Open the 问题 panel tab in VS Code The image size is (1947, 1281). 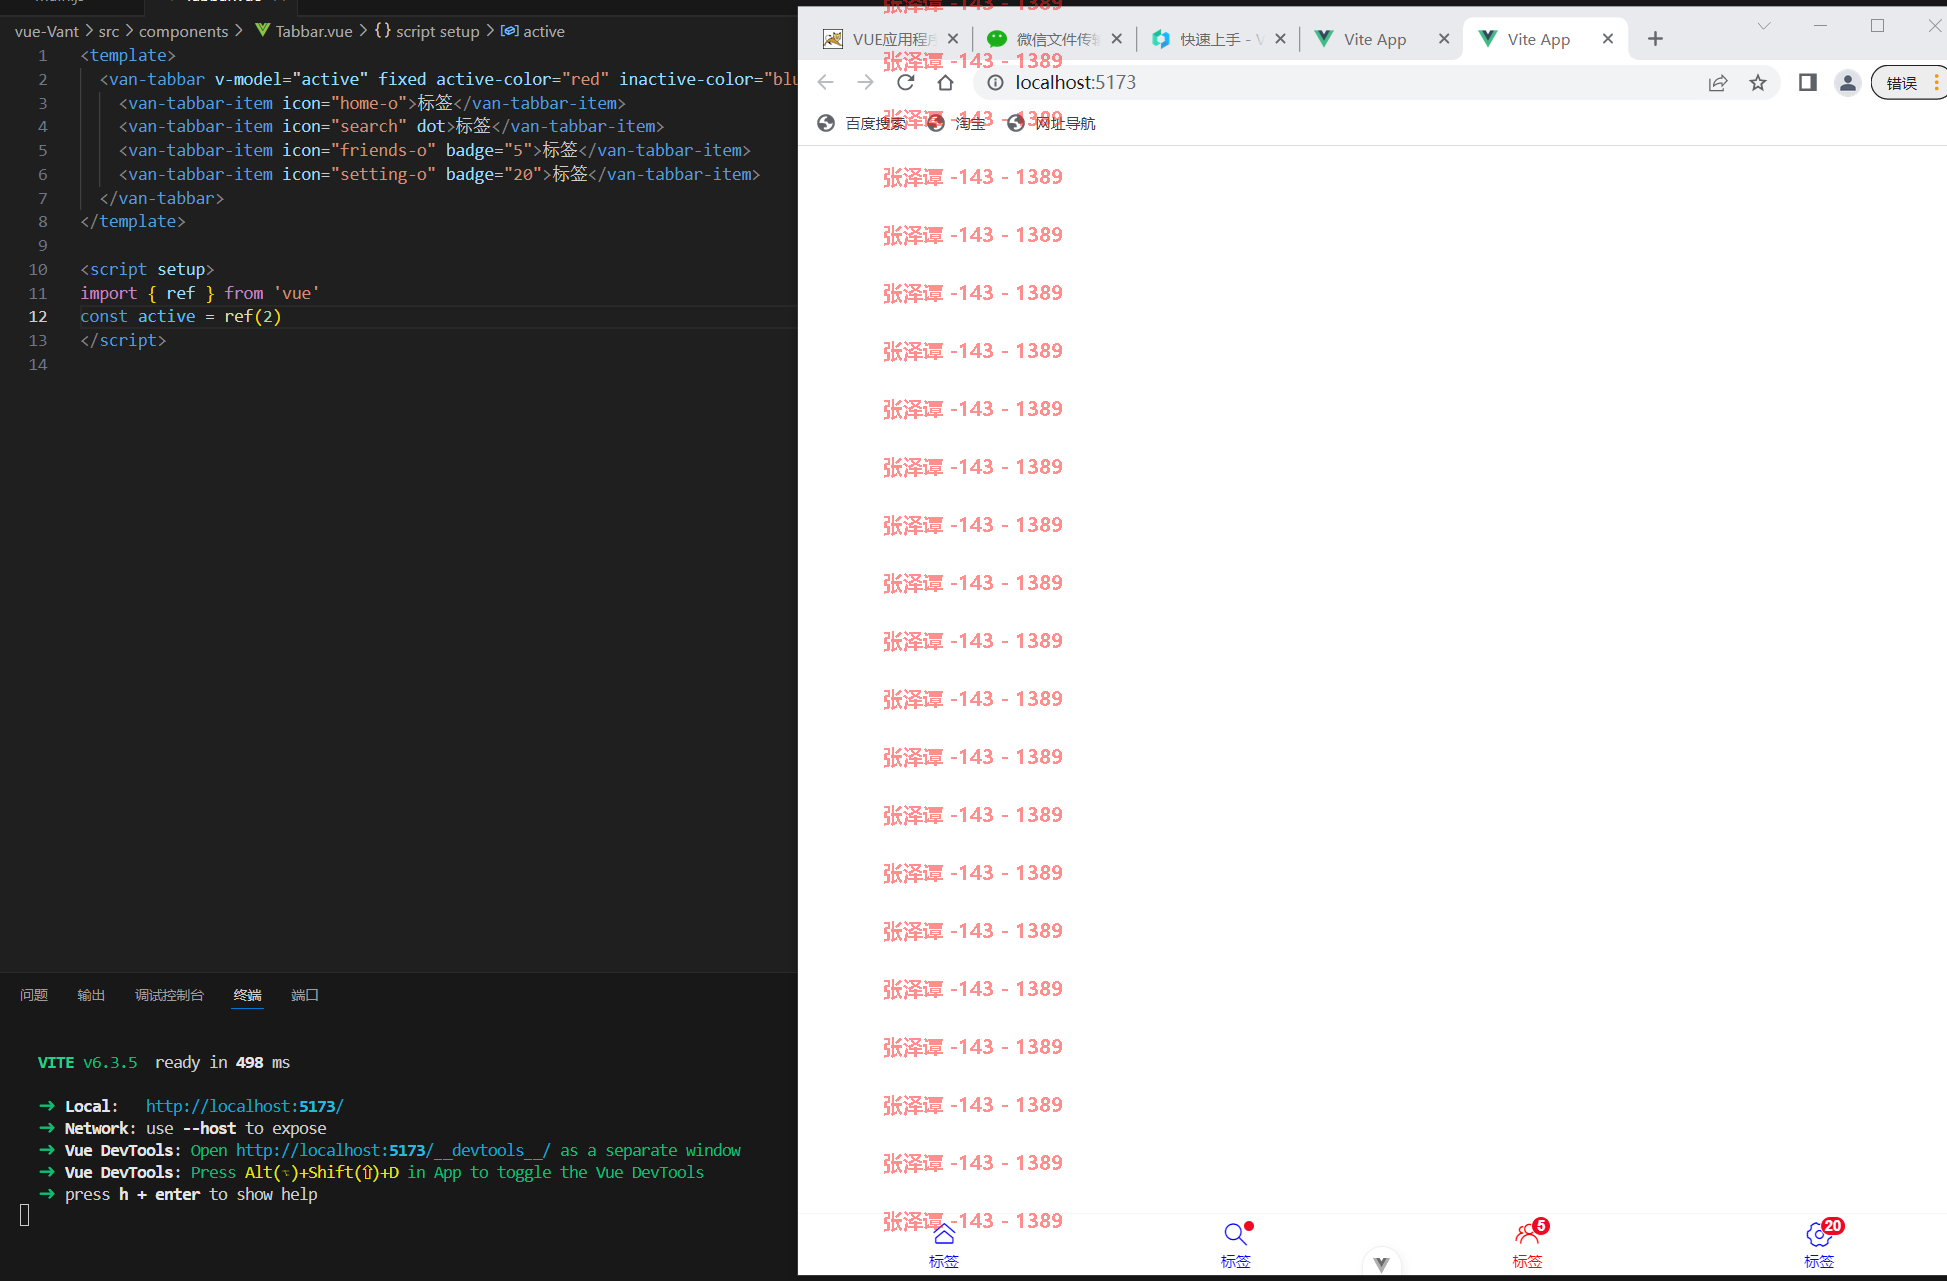tap(34, 995)
